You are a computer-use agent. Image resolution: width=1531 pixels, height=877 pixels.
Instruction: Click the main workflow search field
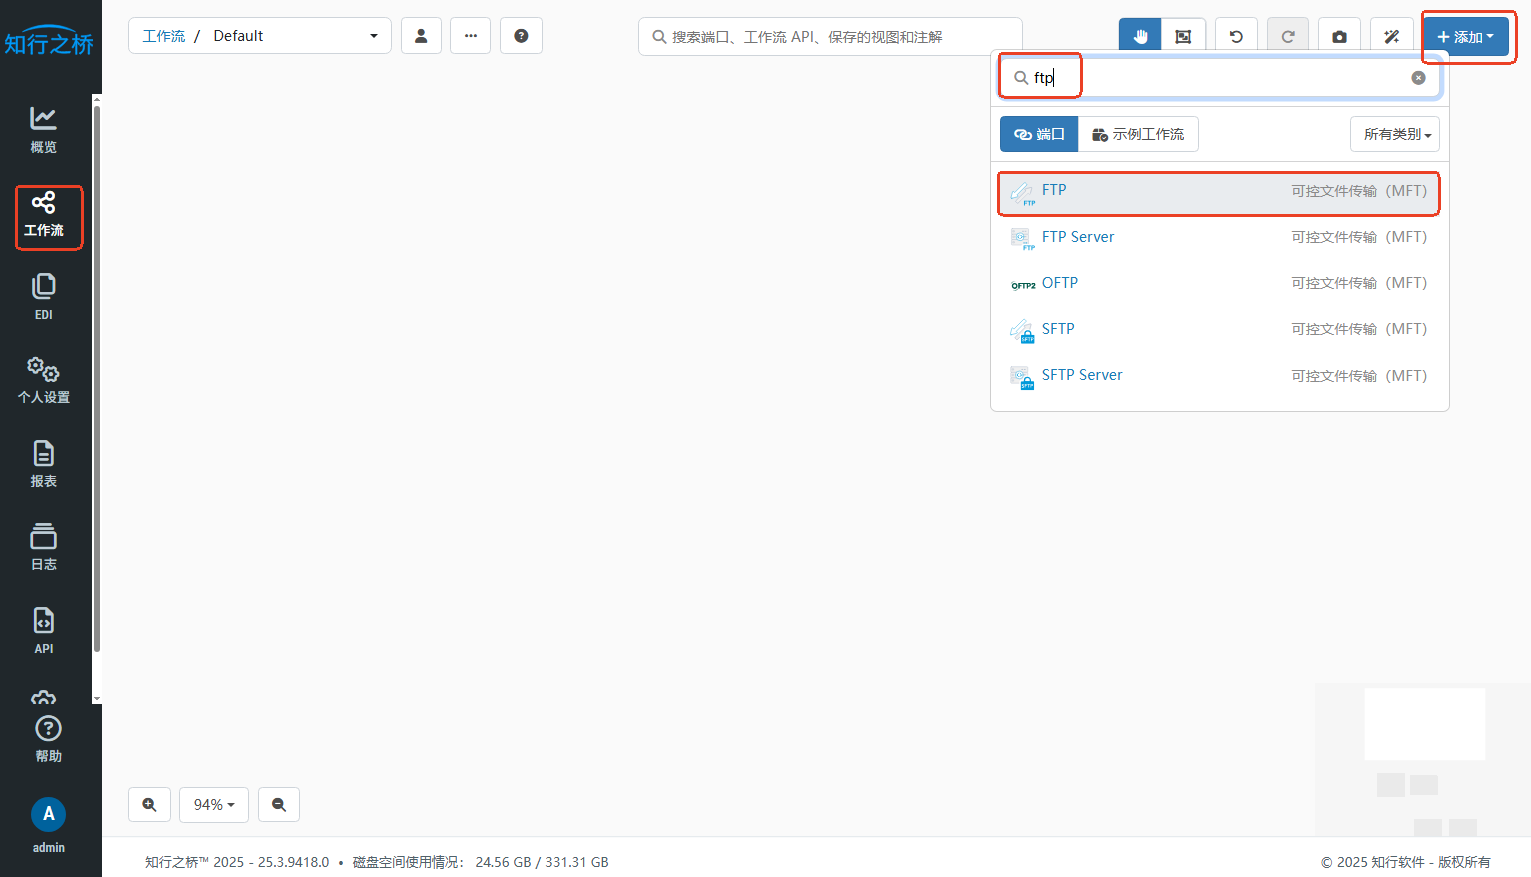pyautogui.click(x=830, y=37)
